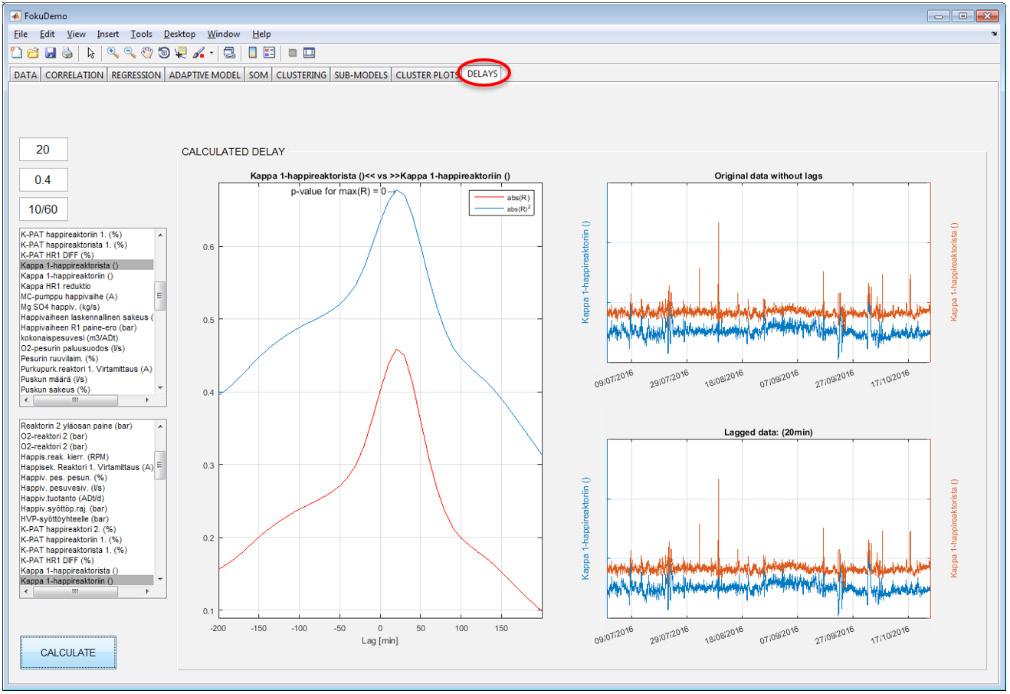The image size is (1010, 694).
Task: Open the Edit menu
Action: 47,34
